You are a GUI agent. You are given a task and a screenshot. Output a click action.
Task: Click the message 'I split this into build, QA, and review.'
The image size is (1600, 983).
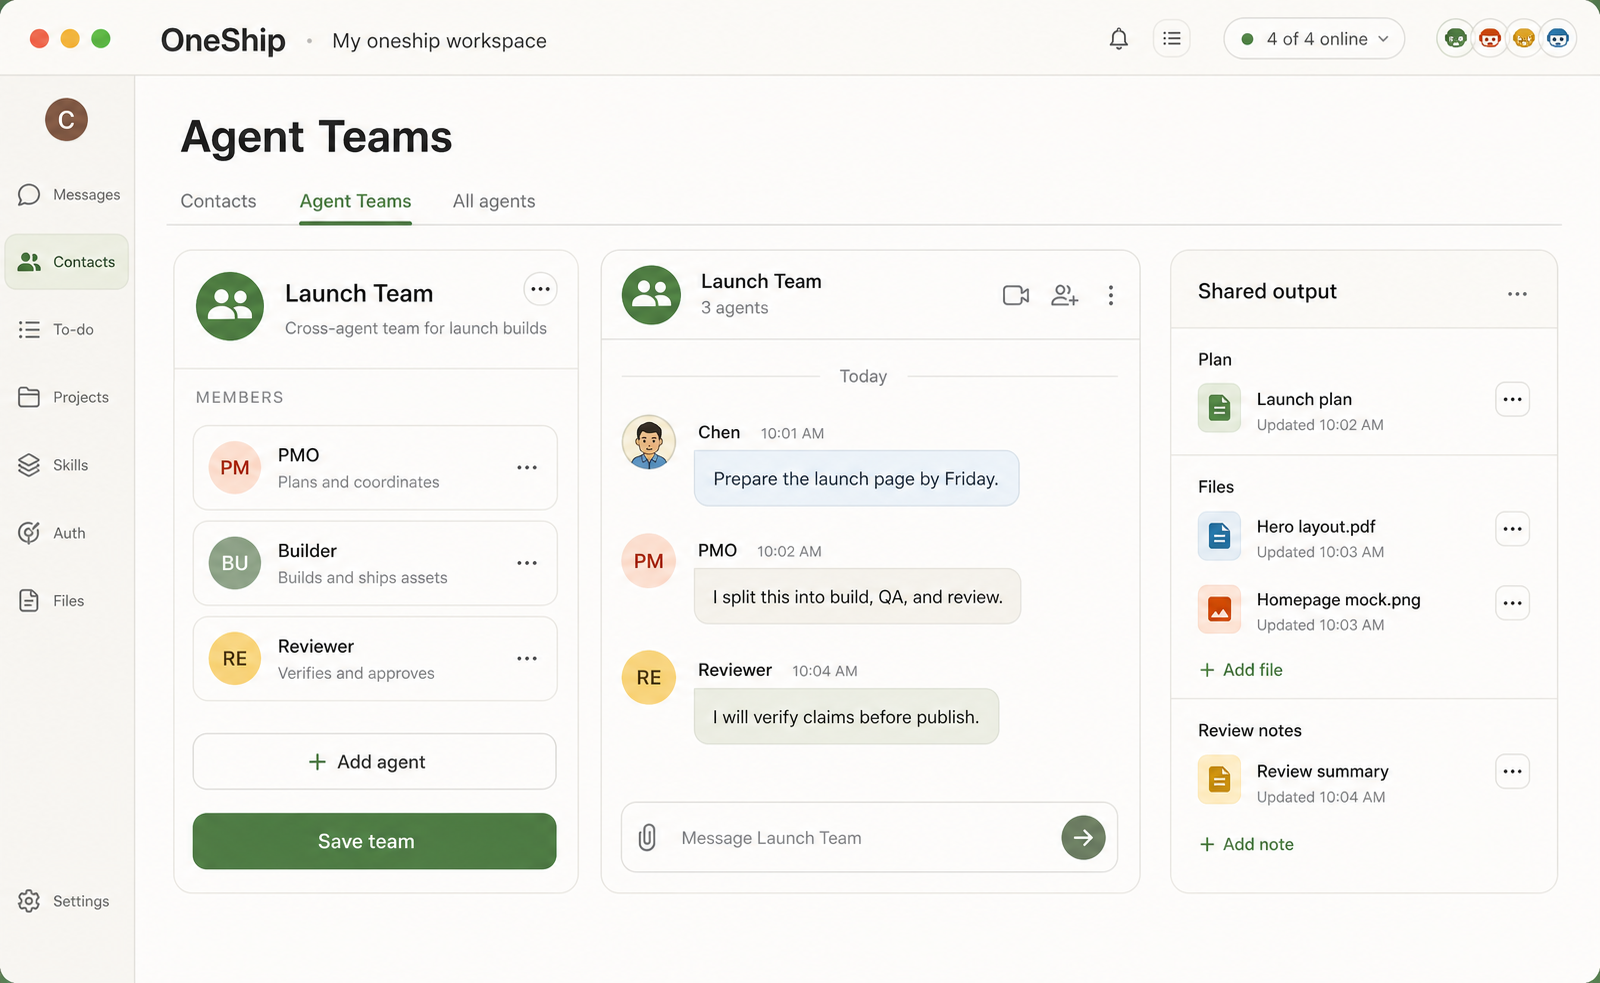point(857,597)
